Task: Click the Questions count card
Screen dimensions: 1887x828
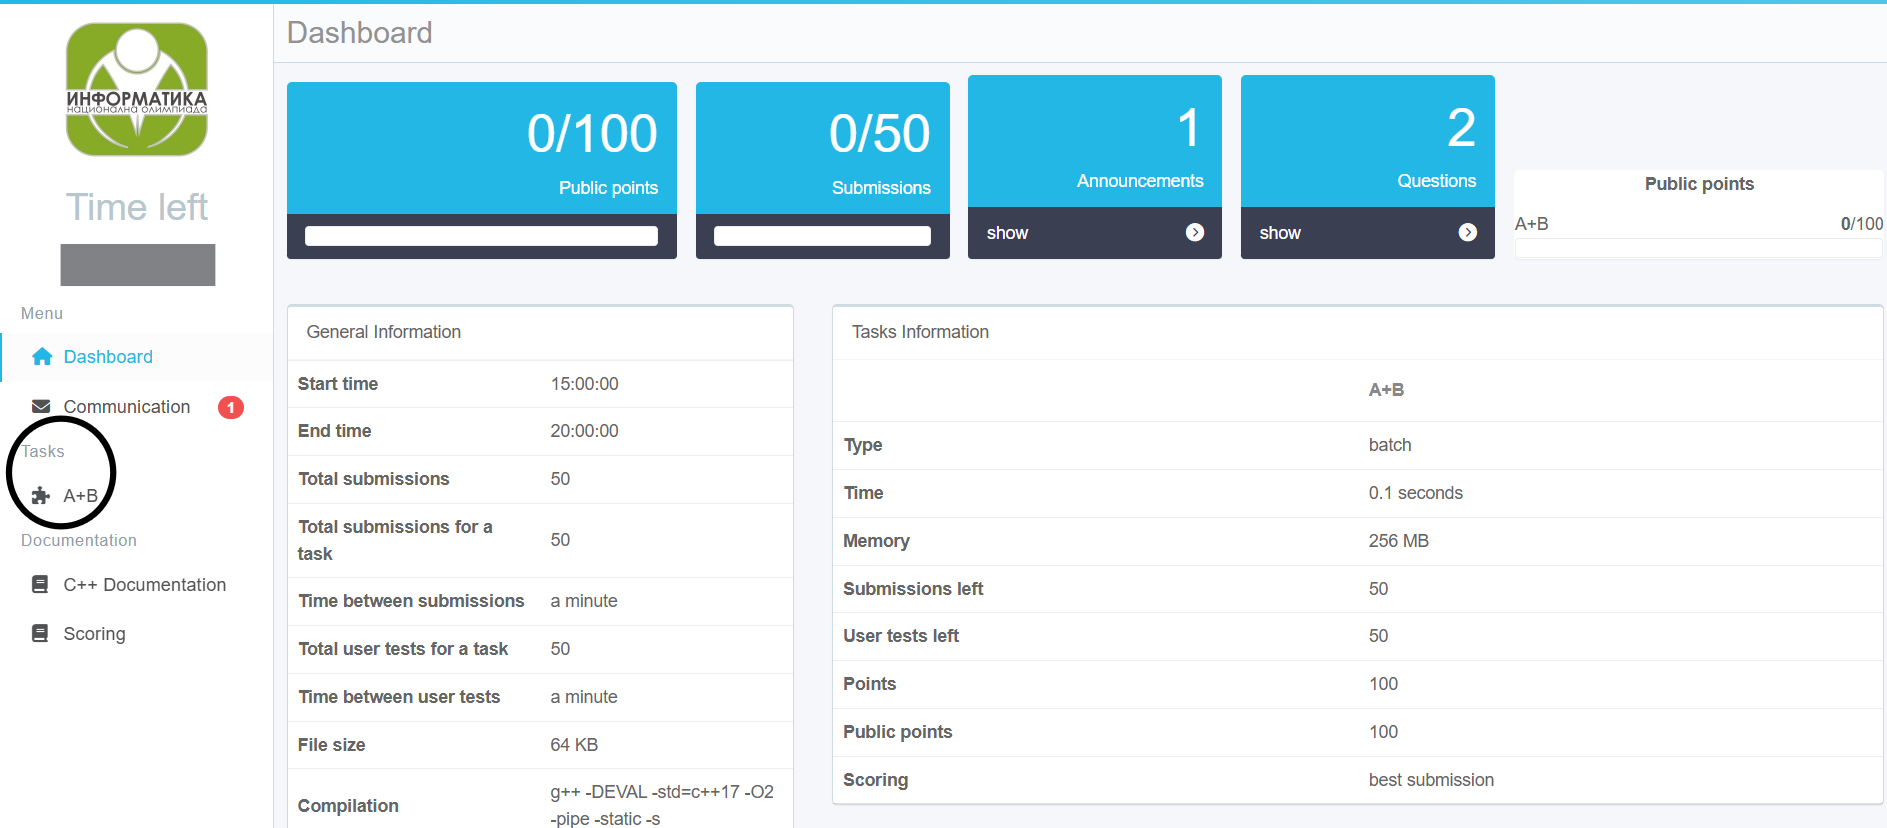Action: tap(1368, 141)
